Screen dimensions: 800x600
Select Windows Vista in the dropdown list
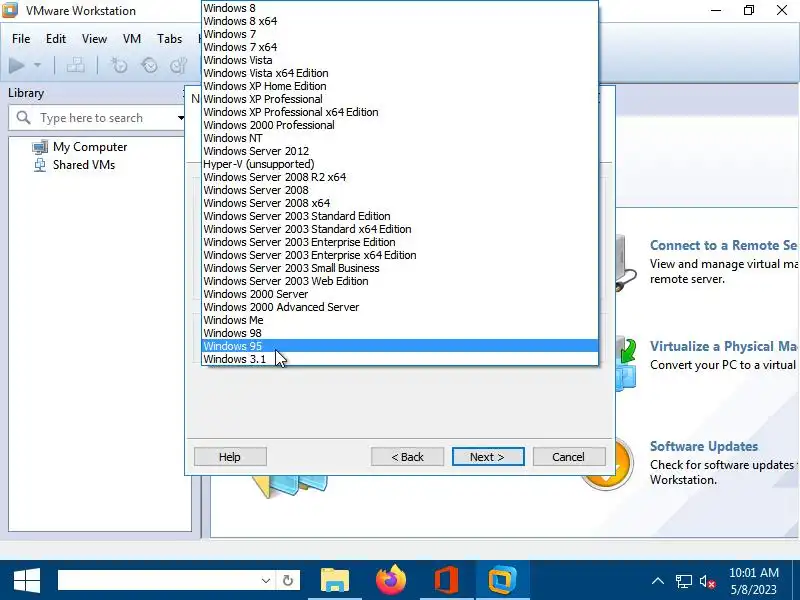click(x=399, y=60)
